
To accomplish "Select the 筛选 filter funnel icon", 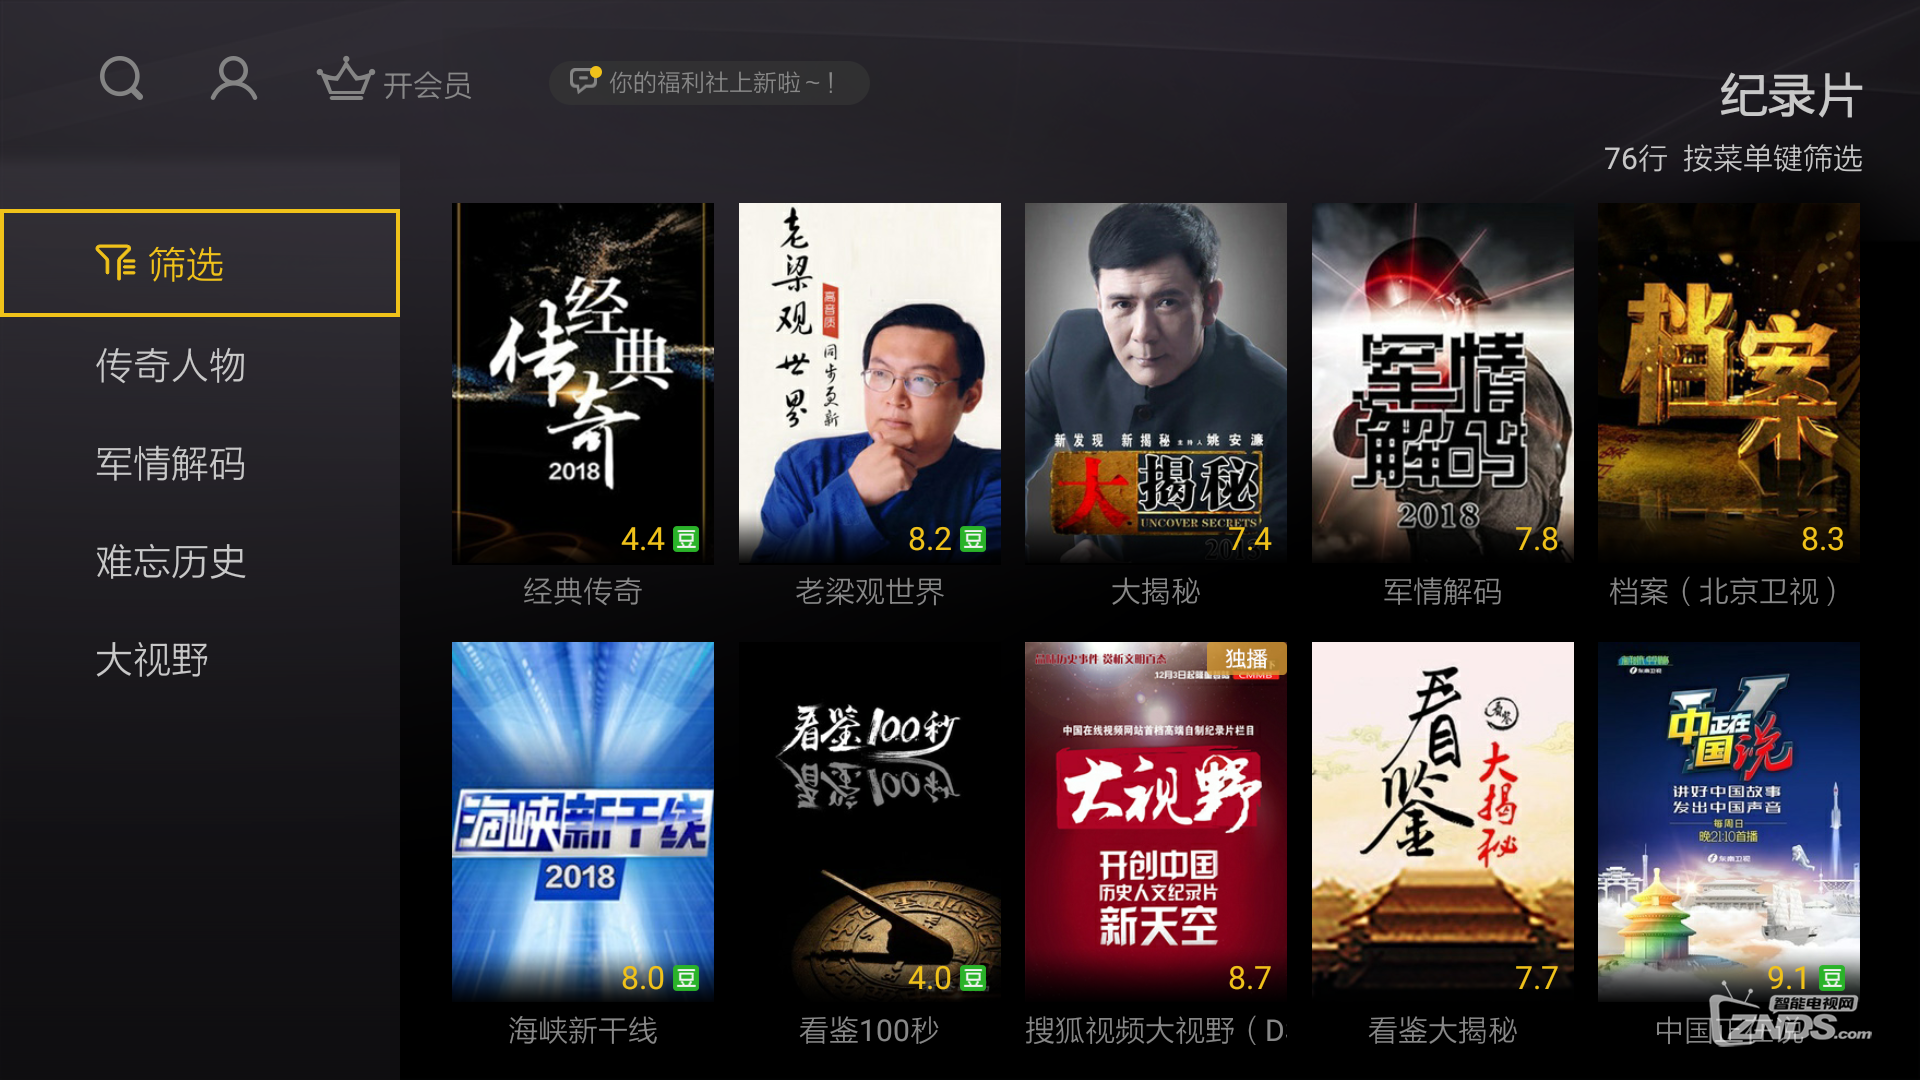I will tap(115, 263).
